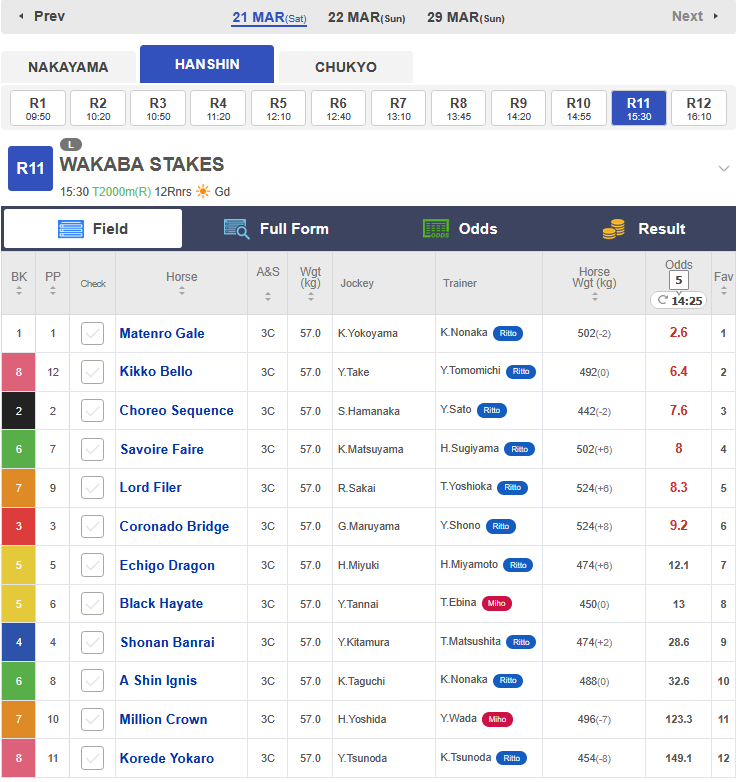Select the 22 MAR (Sun) date

click(367, 17)
